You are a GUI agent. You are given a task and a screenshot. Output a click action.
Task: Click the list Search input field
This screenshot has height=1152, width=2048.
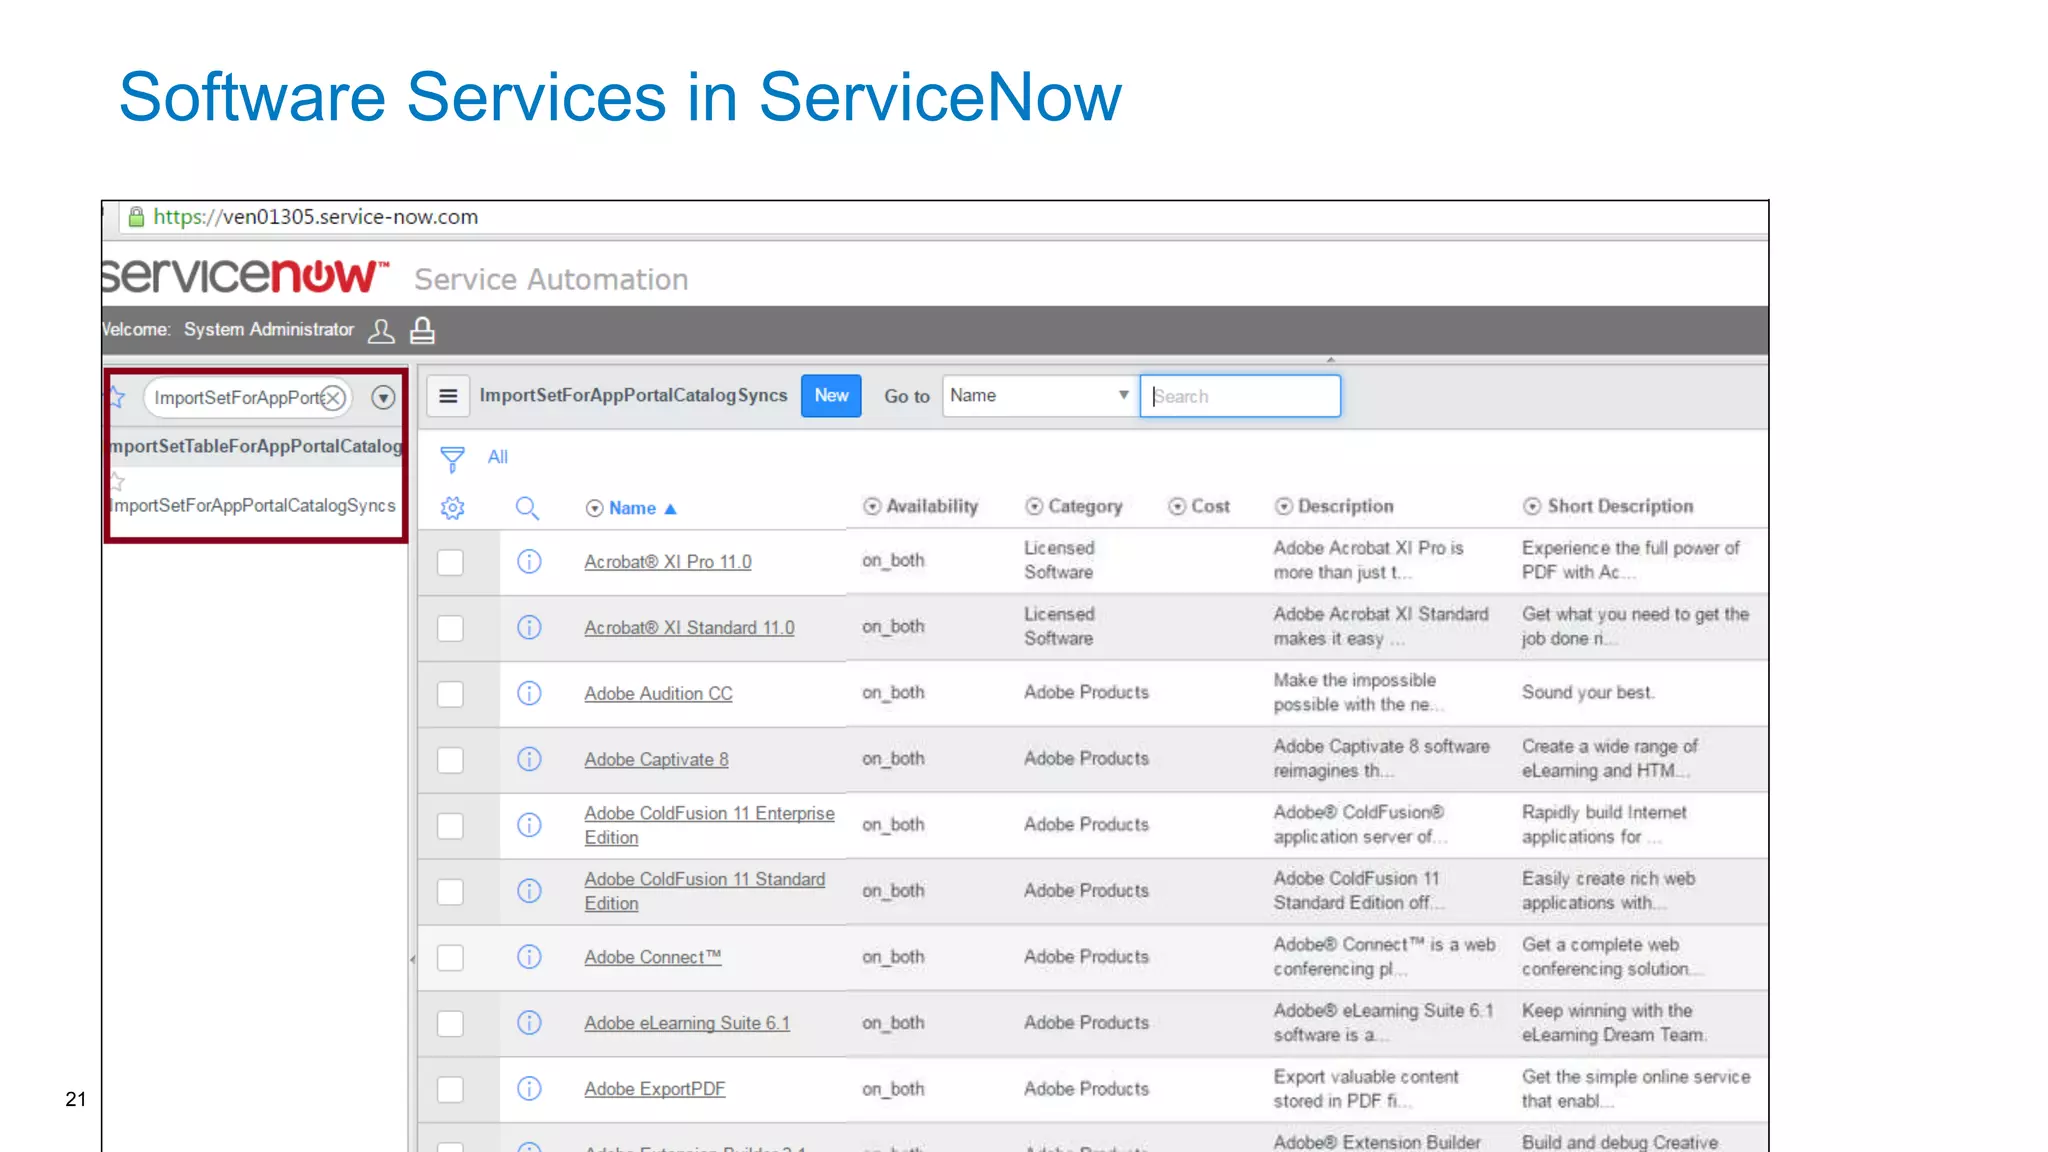pos(1240,396)
